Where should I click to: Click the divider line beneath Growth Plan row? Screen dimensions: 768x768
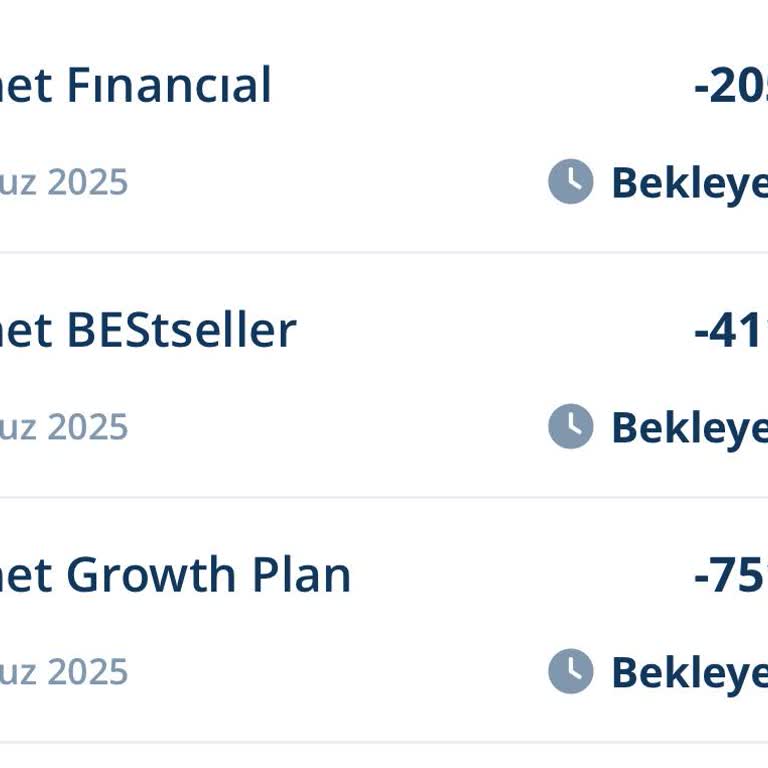click(x=384, y=742)
